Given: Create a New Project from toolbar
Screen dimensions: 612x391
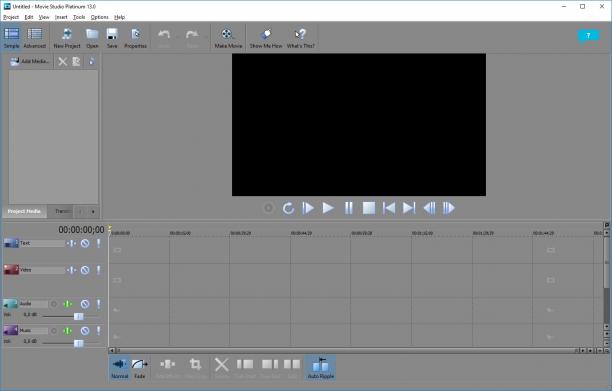Looking at the screenshot, I should [x=67, y=38].
